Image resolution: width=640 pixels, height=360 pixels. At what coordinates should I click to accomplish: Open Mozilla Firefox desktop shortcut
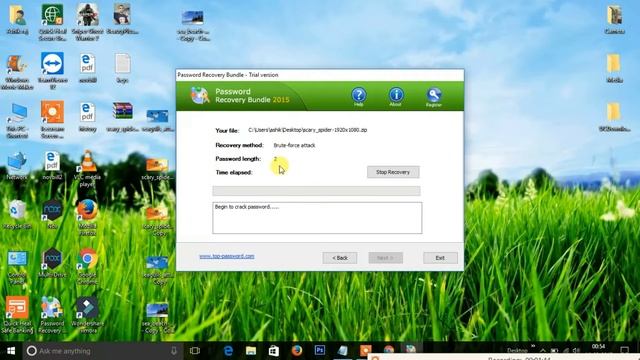[x=87, y=218]
